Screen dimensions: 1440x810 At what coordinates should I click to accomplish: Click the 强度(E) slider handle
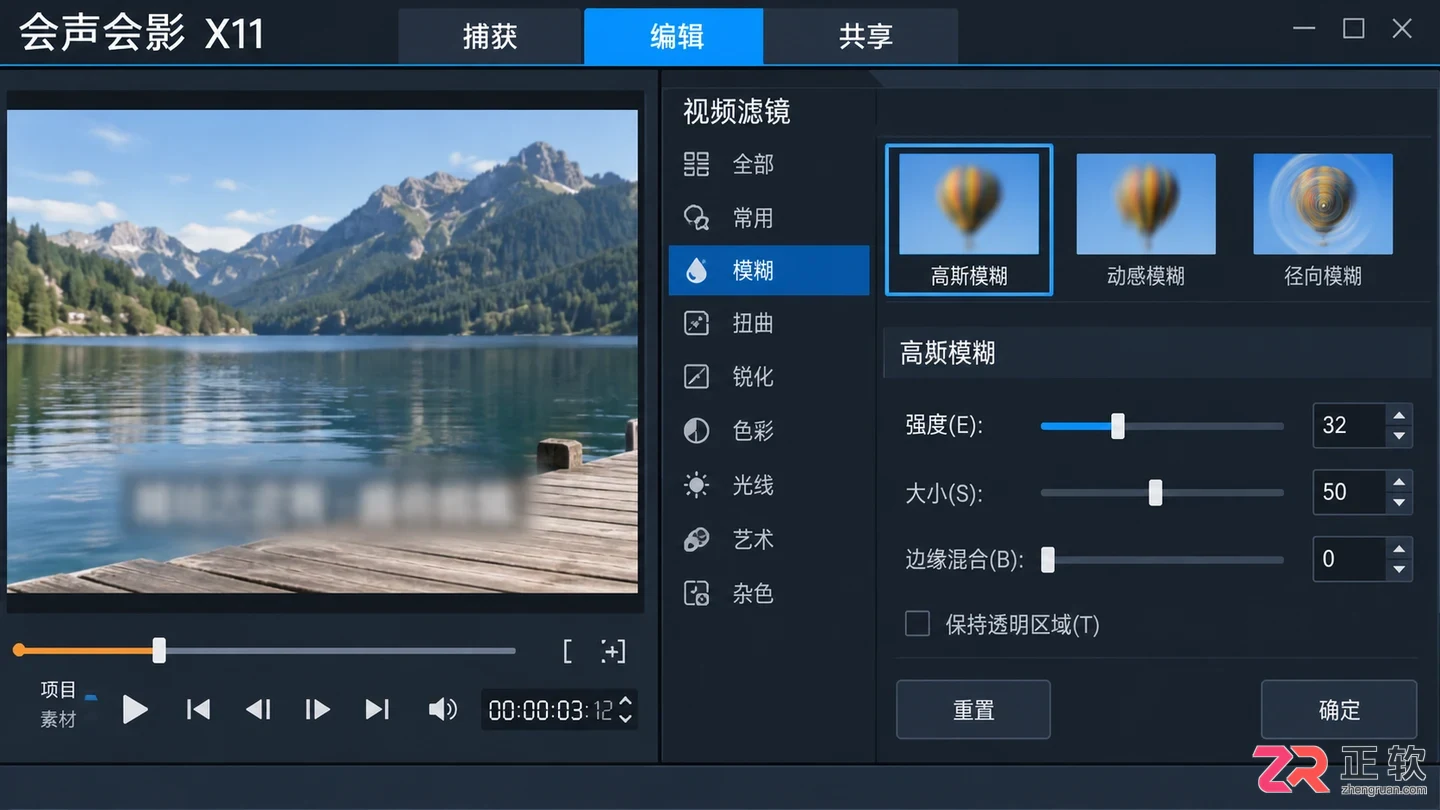tap(1118, 426)
